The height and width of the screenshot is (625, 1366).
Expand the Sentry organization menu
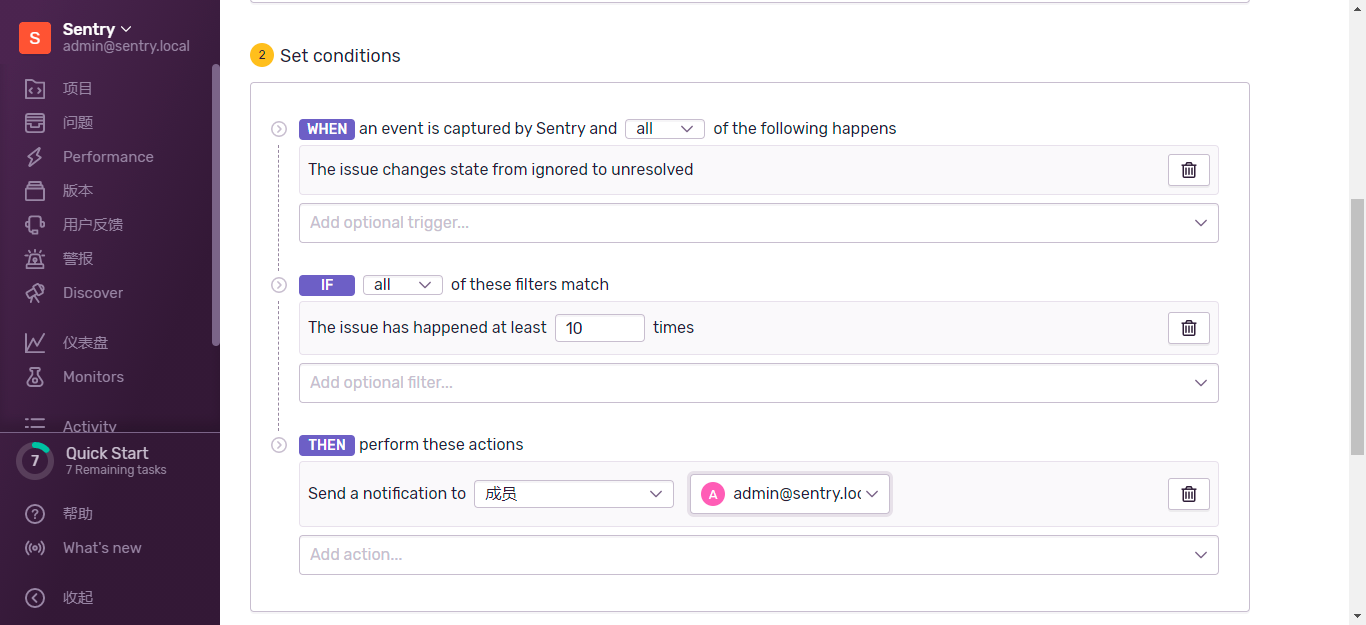click(97, 29)
